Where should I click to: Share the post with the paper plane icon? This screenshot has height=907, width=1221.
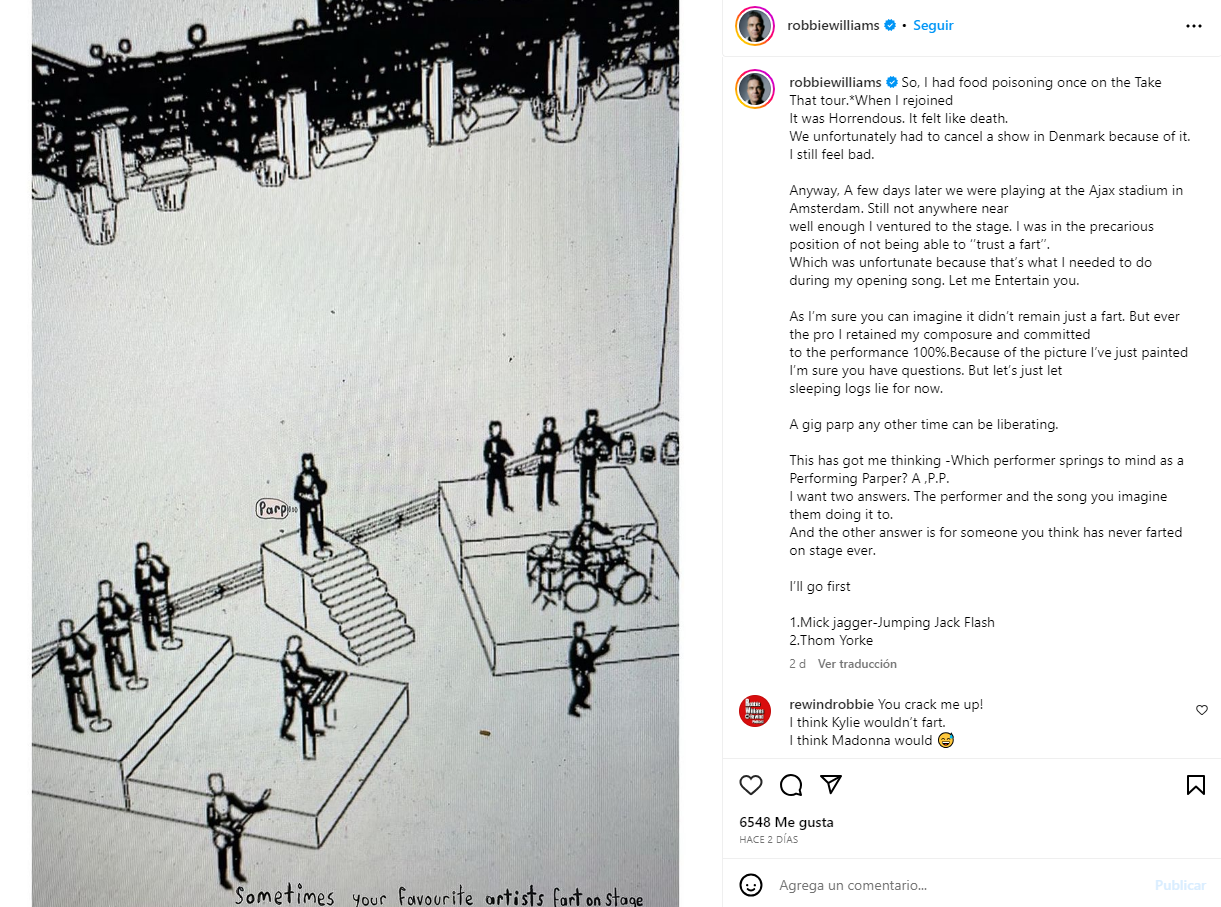point(830,784)
